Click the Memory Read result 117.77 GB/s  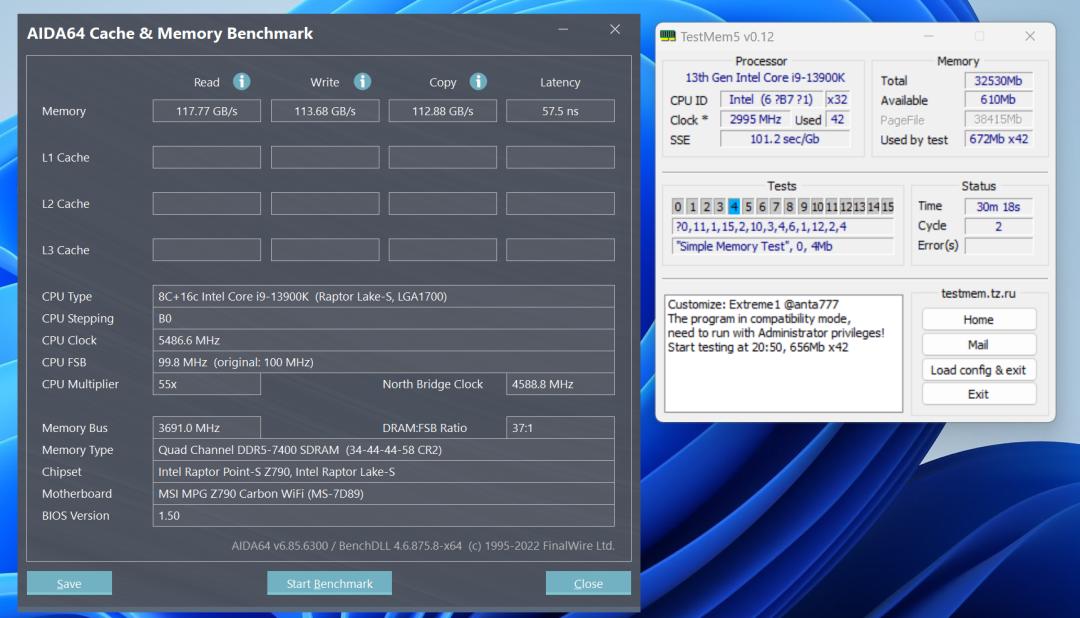(x=206, y=111)
